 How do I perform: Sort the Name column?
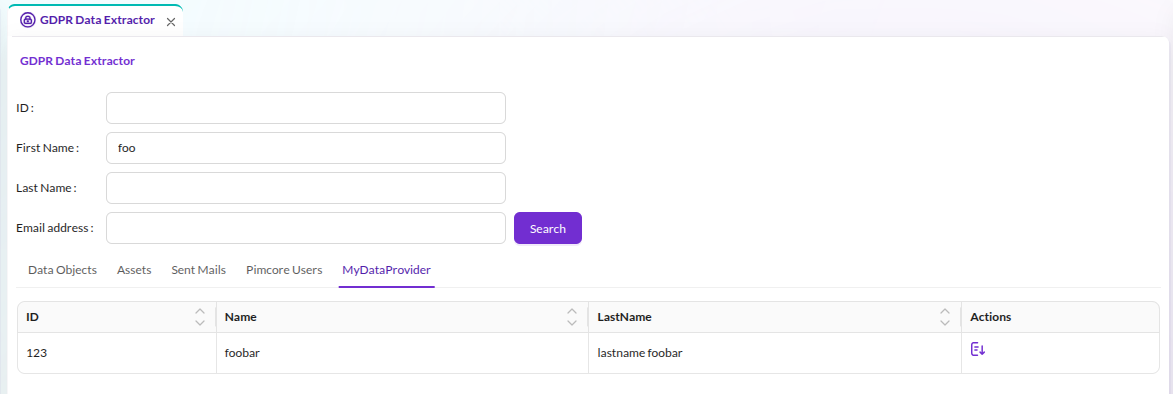pyautogui.click(x=572, y=317)
